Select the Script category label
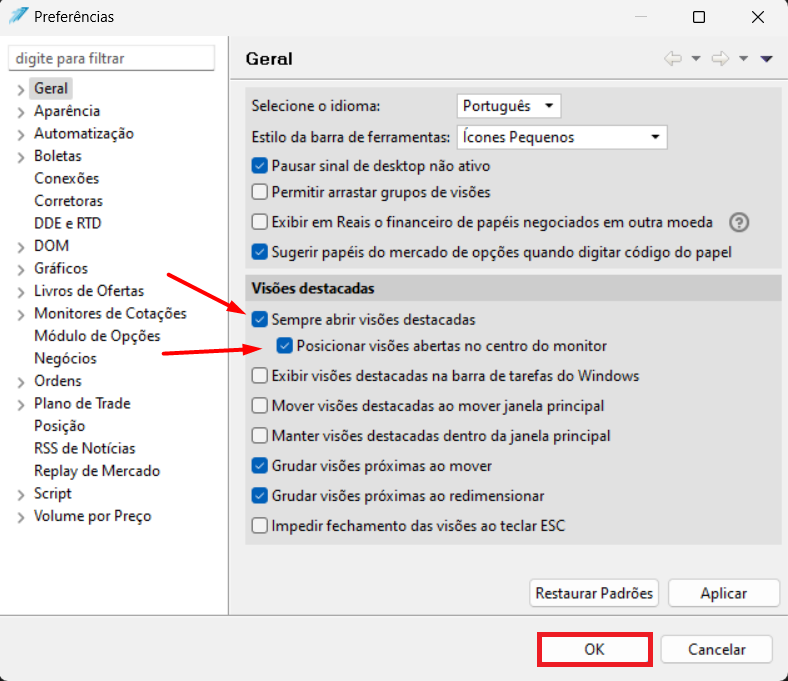The height and width of the screenshot is (681, 788). [x=53, y=494]
